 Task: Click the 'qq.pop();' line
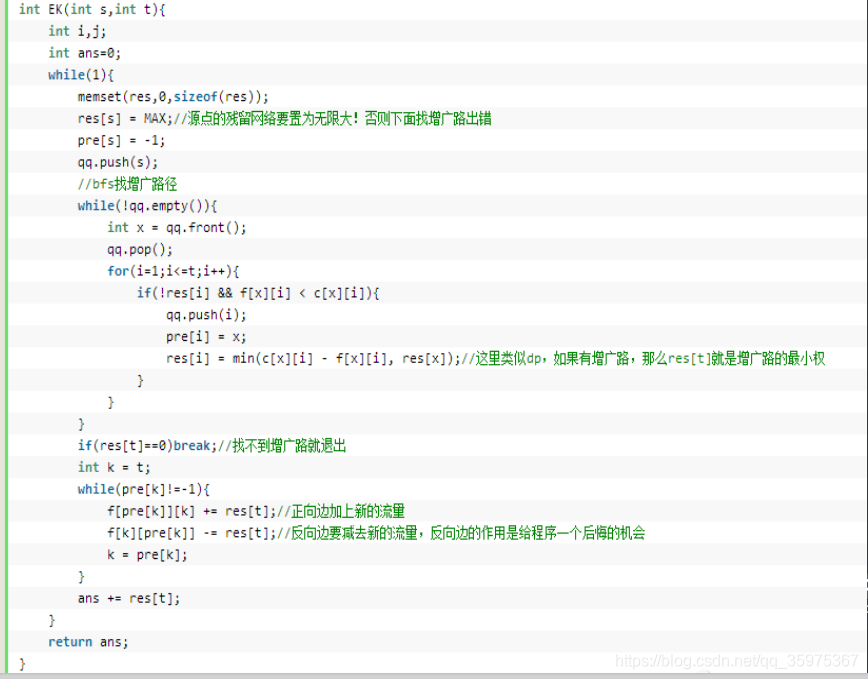tap(140, 250)
